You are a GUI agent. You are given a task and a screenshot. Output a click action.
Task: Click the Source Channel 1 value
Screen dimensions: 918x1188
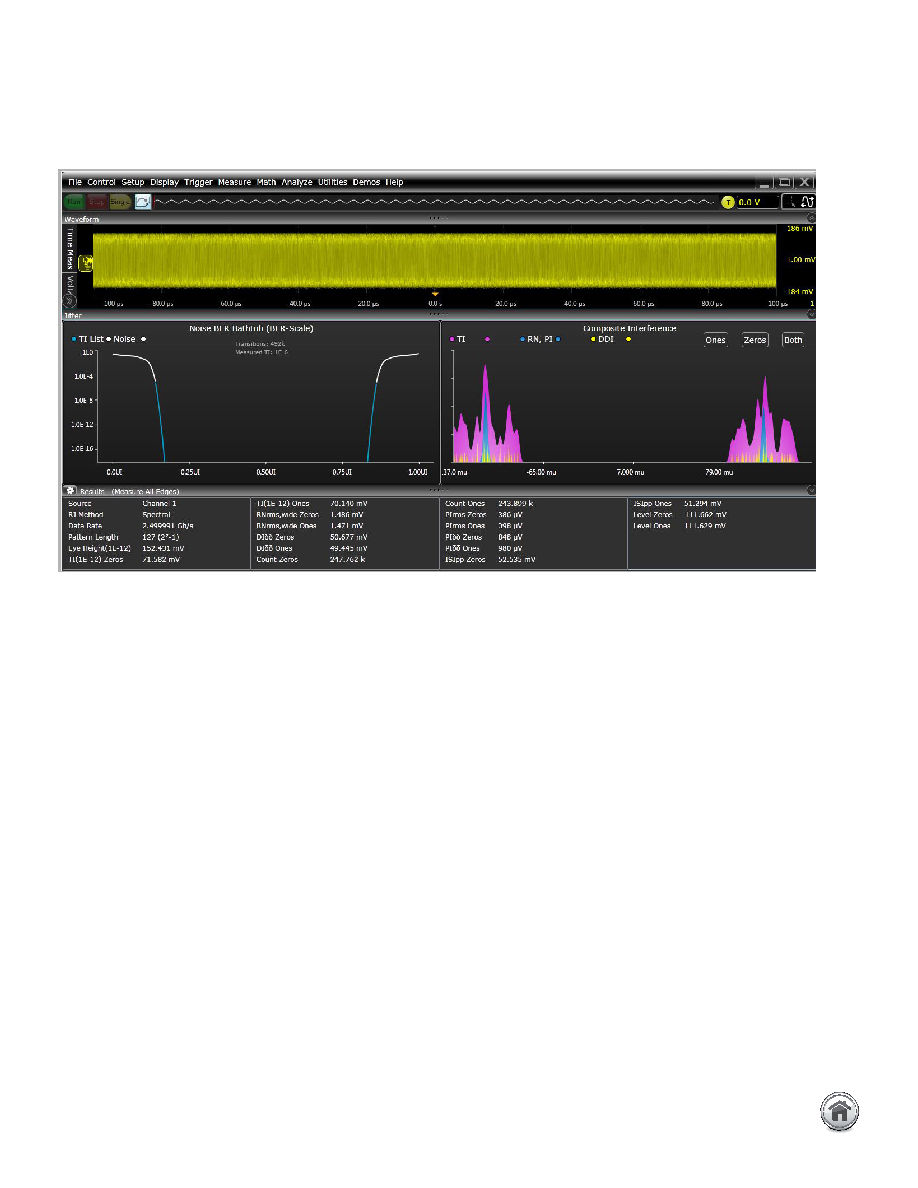159,504
